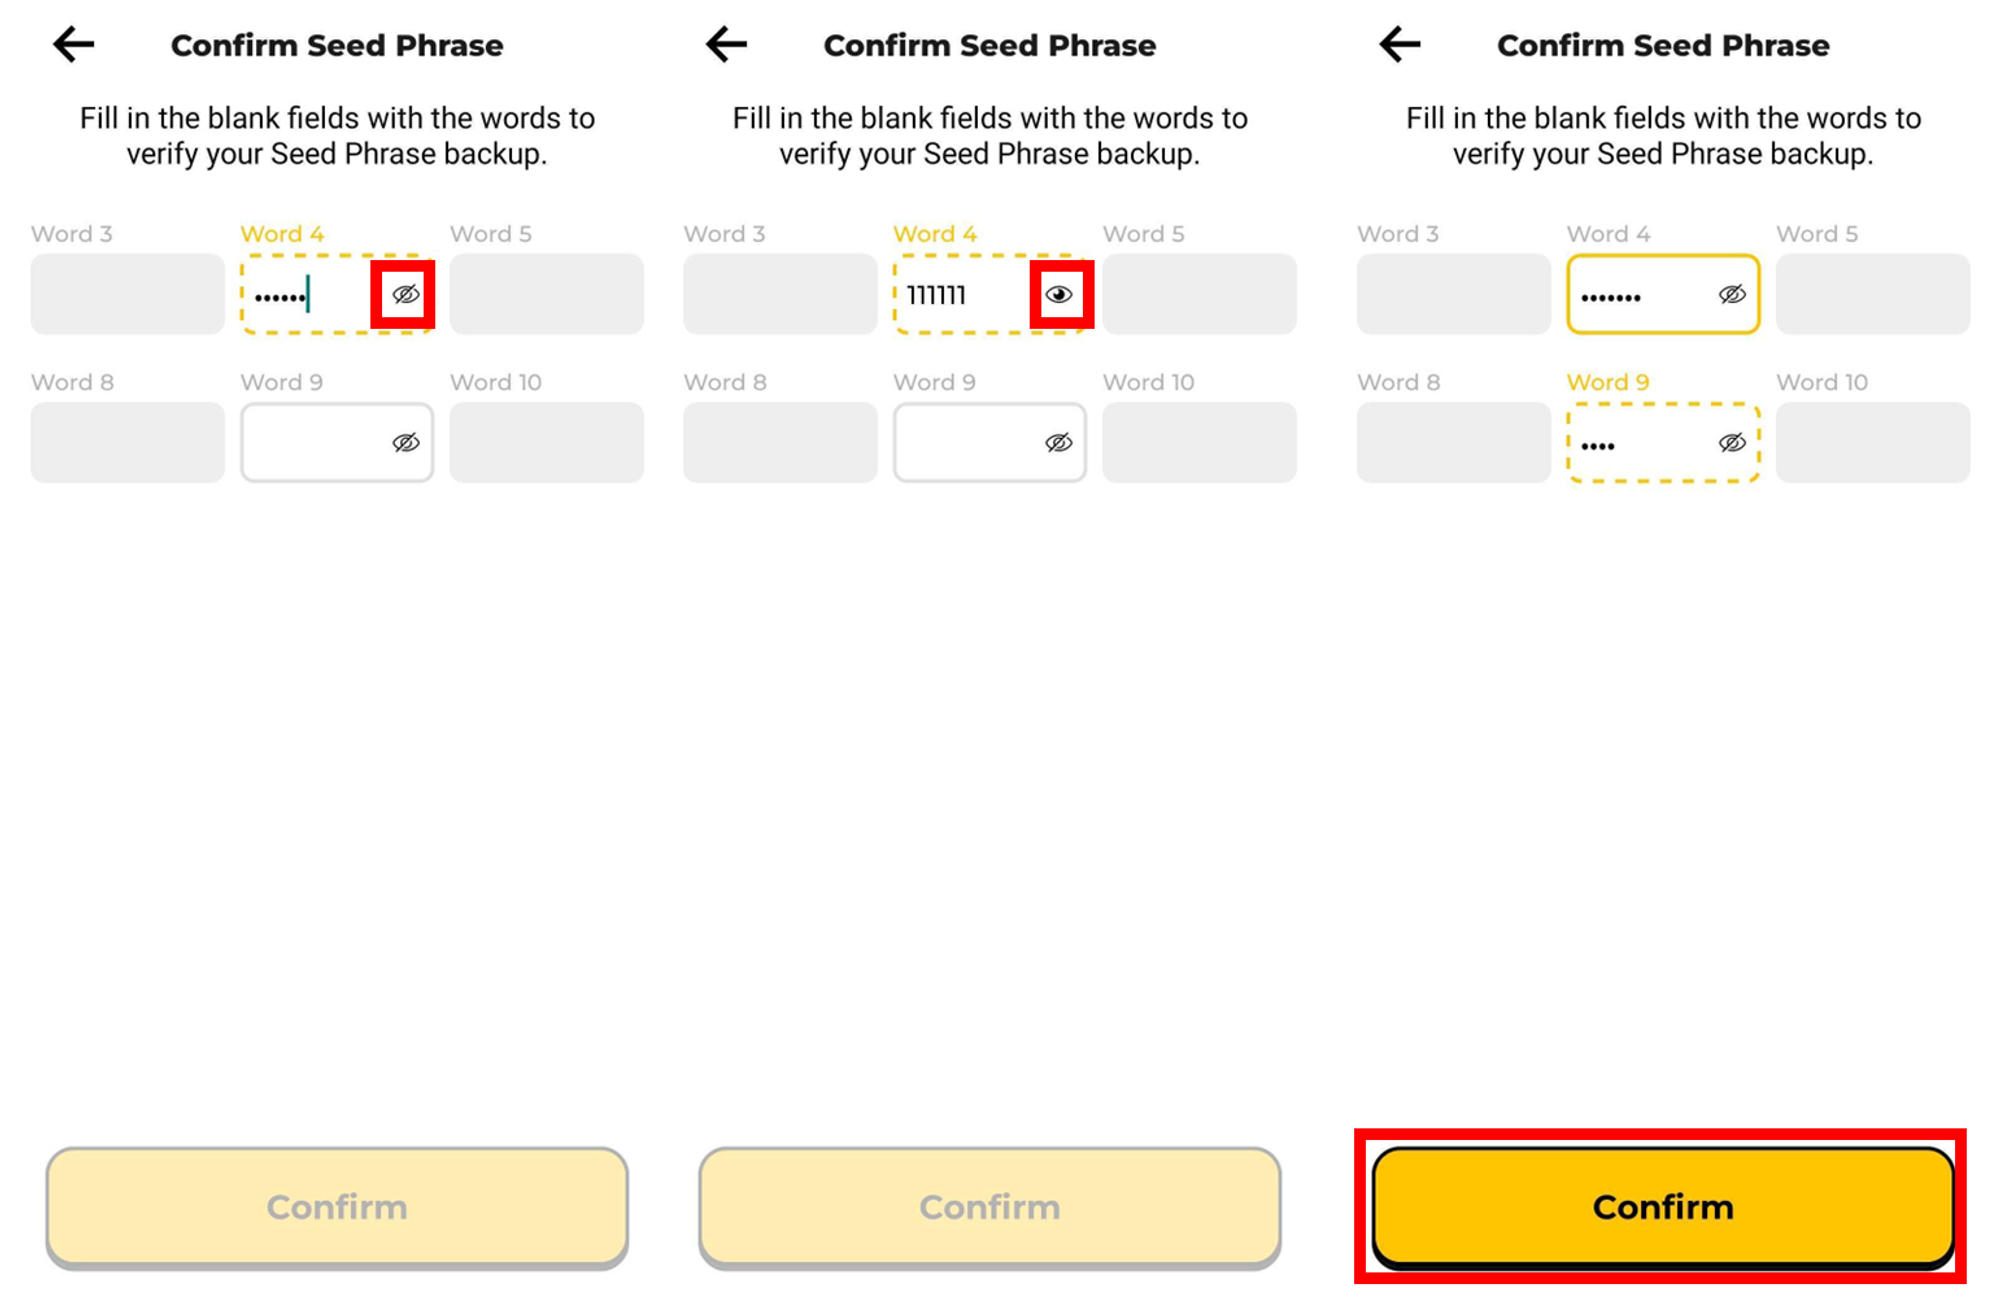Show the masked Word 4 on the right screen

[1732, 294]
